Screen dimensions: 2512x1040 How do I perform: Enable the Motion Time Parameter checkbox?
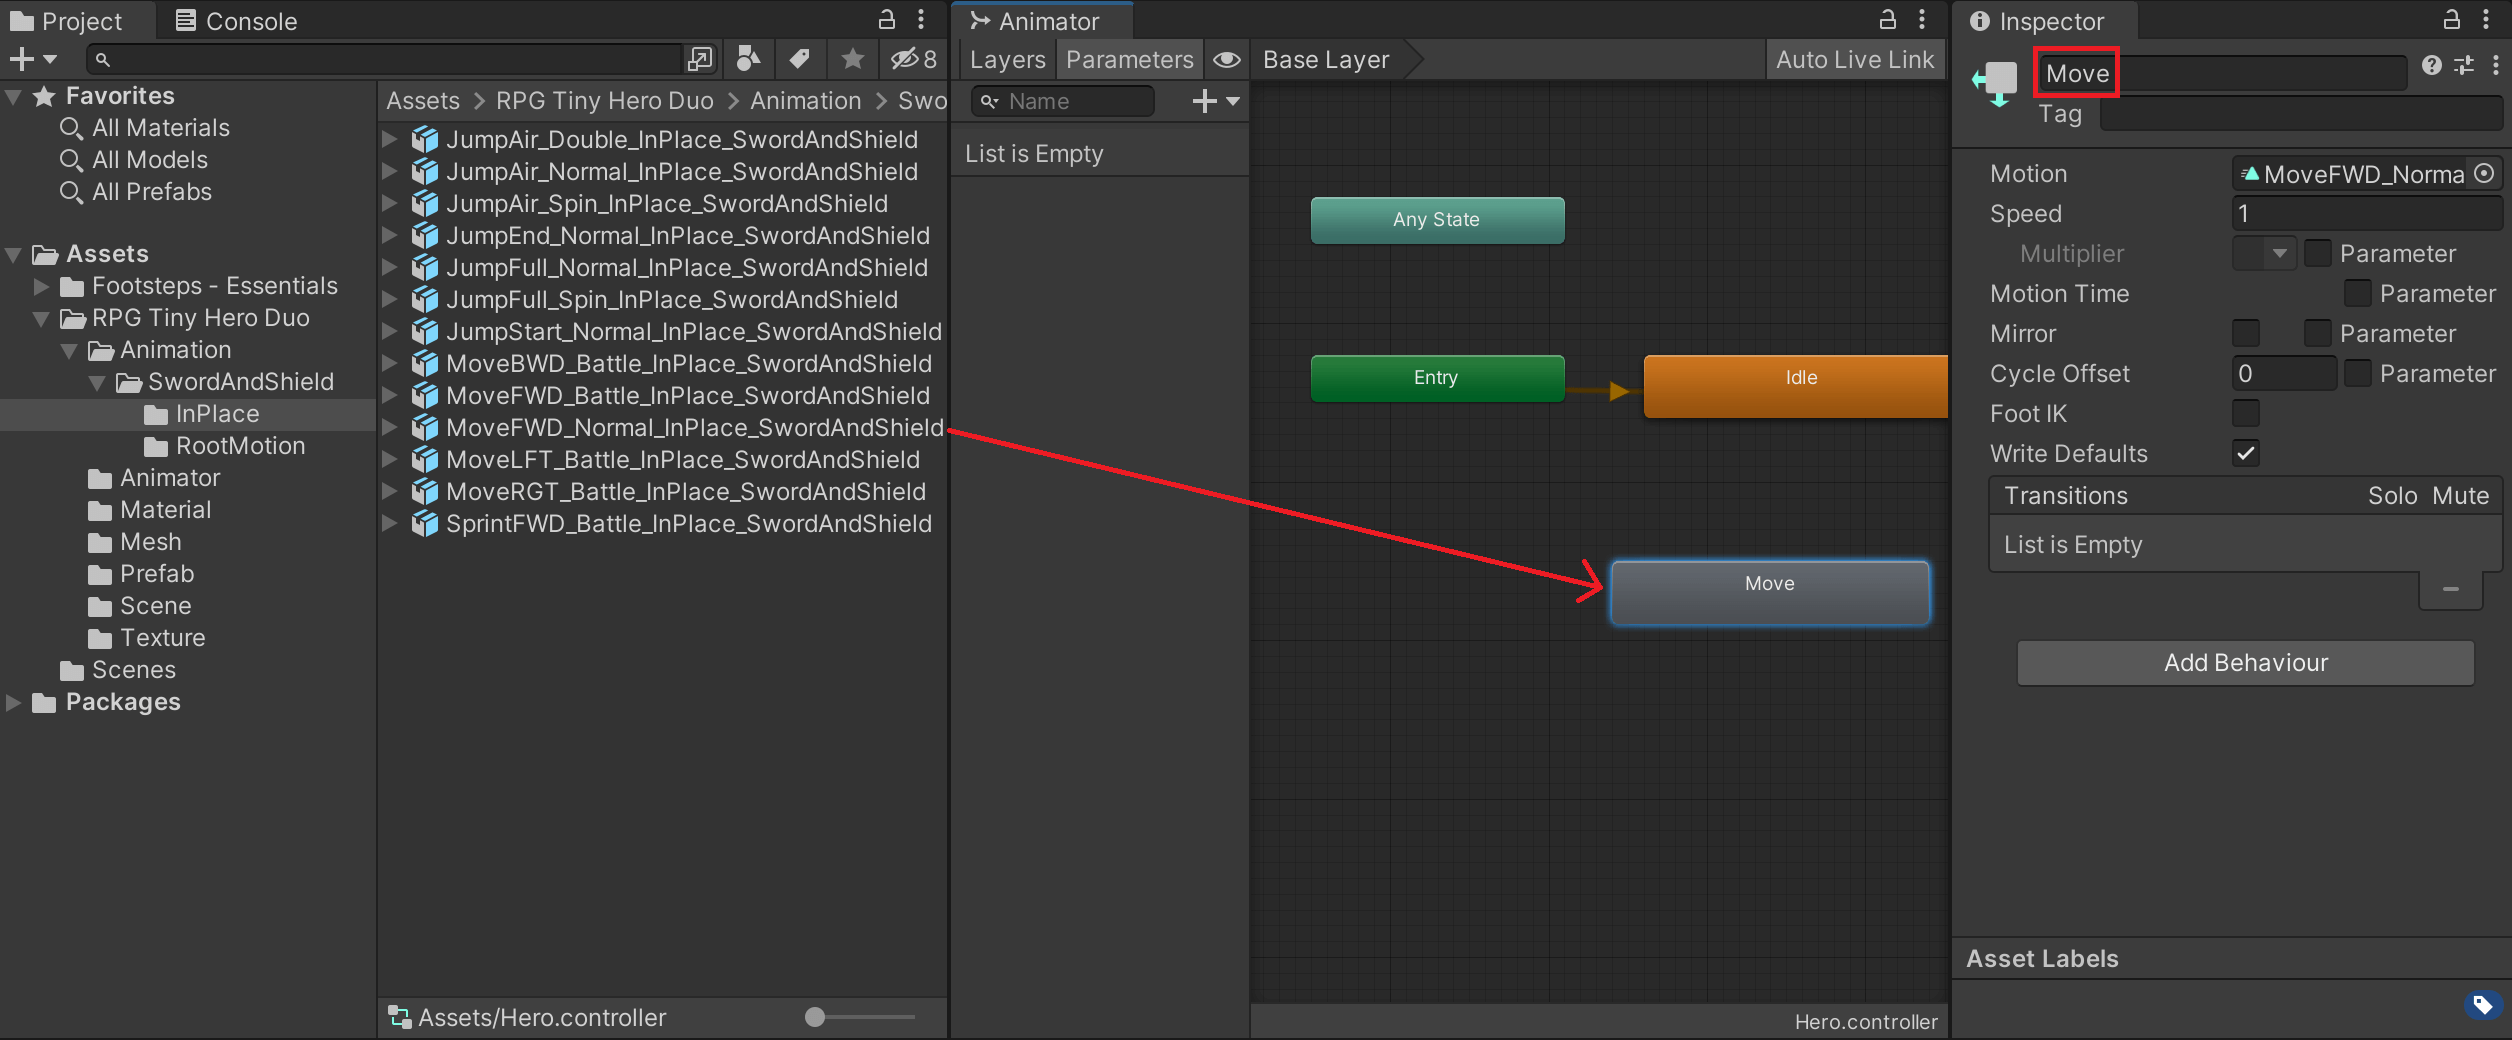click(x=2358, y=293)
